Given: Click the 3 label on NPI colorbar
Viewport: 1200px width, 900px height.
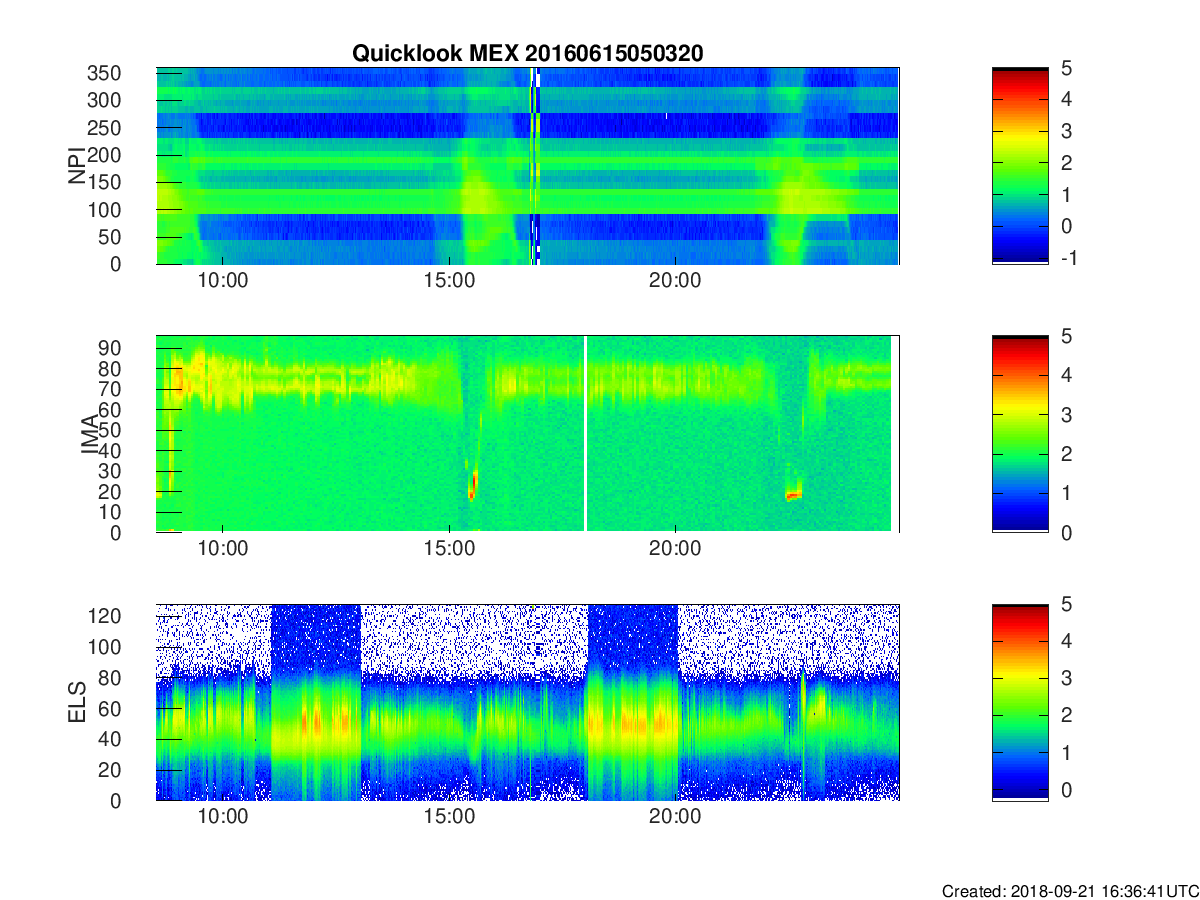Looking at the screenshot, I should 1066,131.
